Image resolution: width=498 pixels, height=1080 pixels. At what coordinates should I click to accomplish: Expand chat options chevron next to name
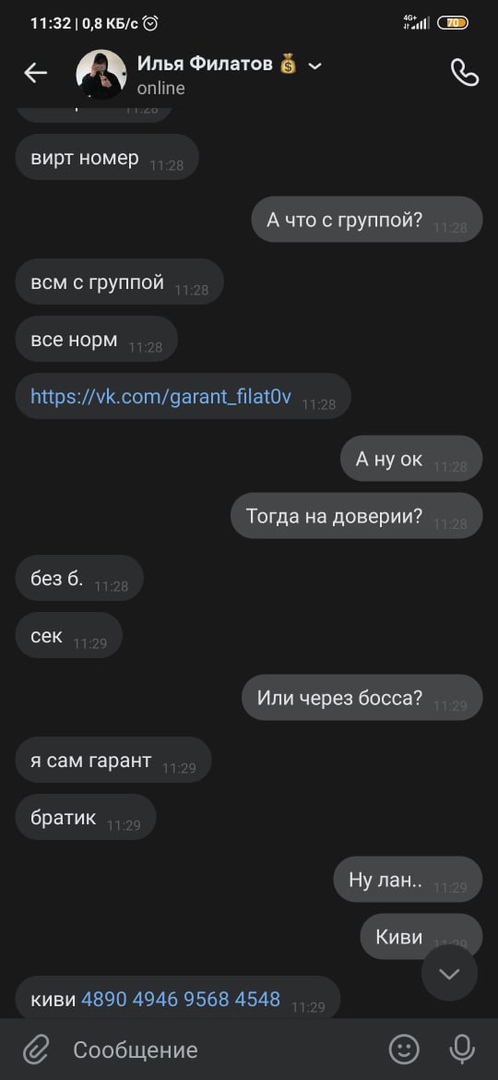click(x=315, y=66)
